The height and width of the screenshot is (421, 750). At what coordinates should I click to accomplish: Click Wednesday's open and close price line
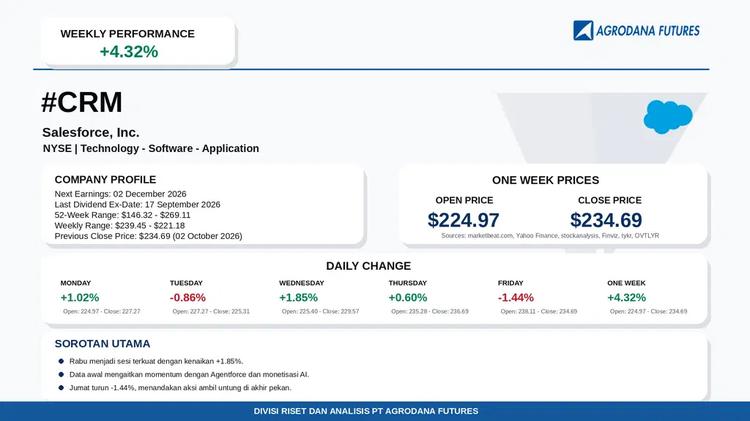[320, 311]
